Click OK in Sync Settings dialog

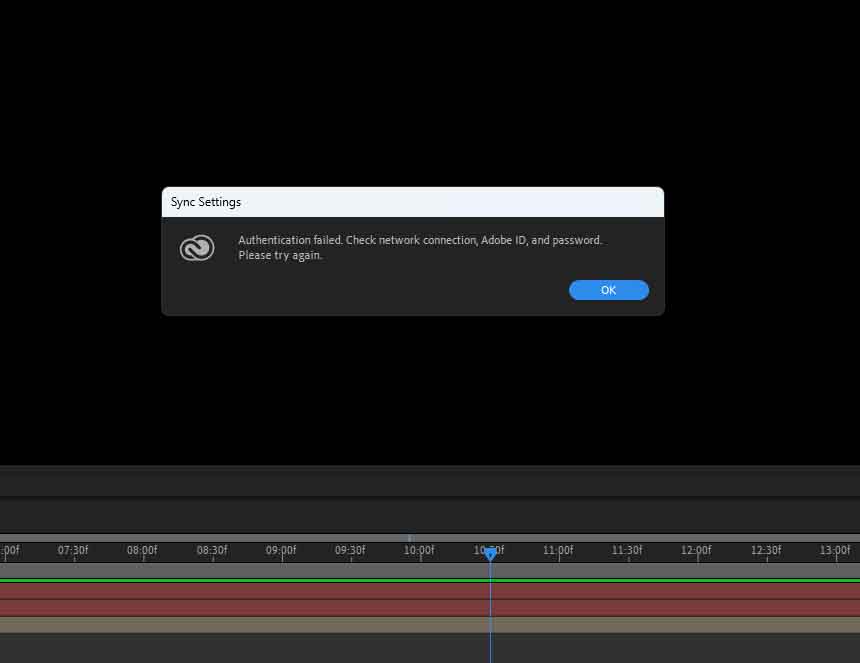tap(609, 290)
